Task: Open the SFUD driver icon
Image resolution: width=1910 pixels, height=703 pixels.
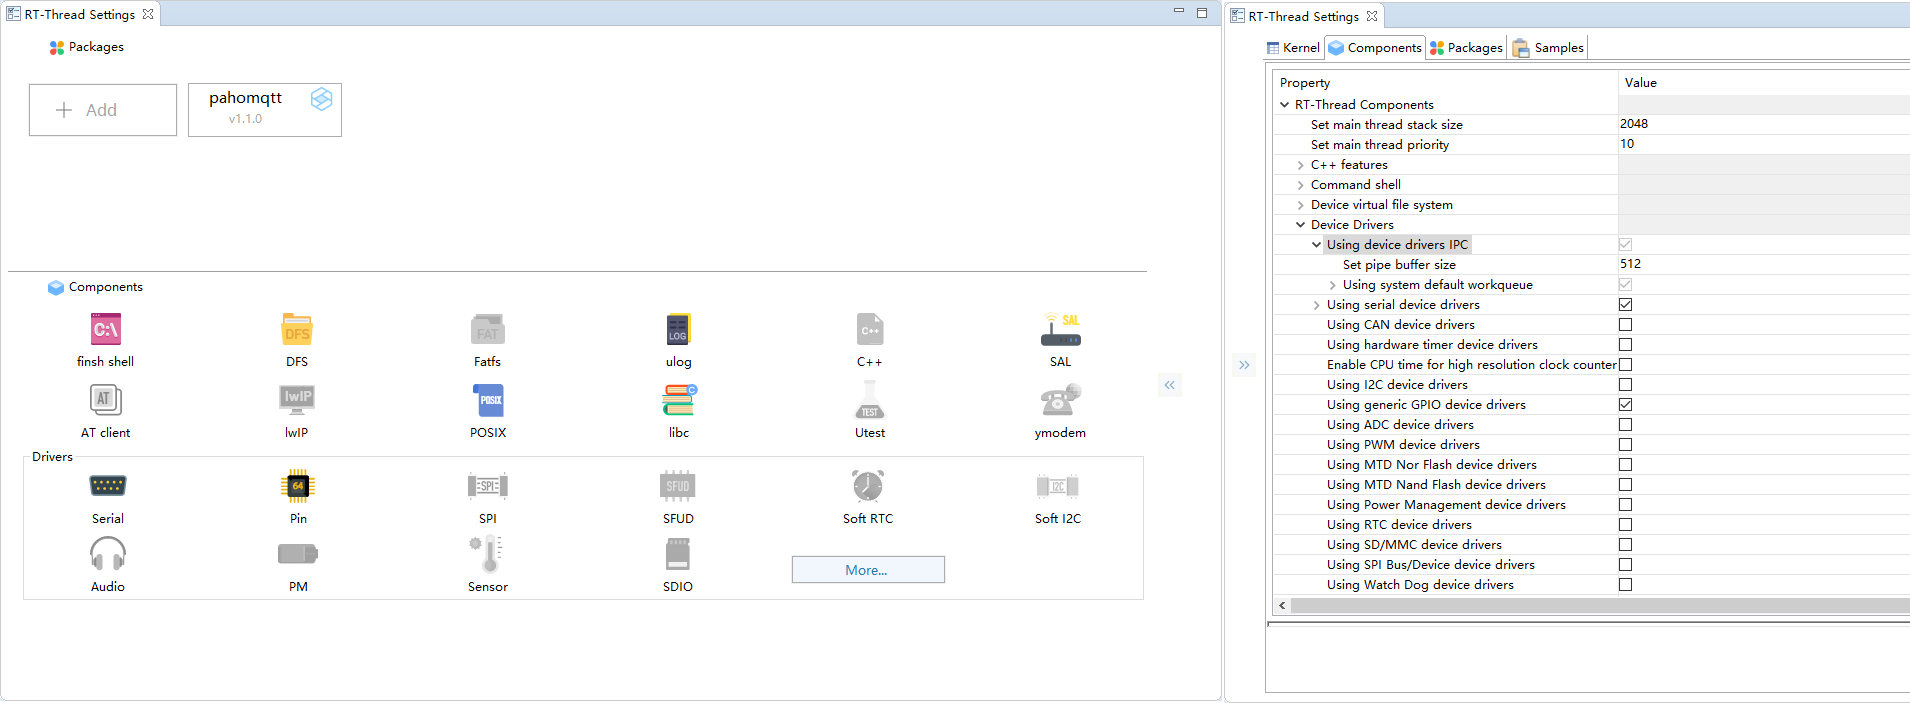Action: [678, 486]
